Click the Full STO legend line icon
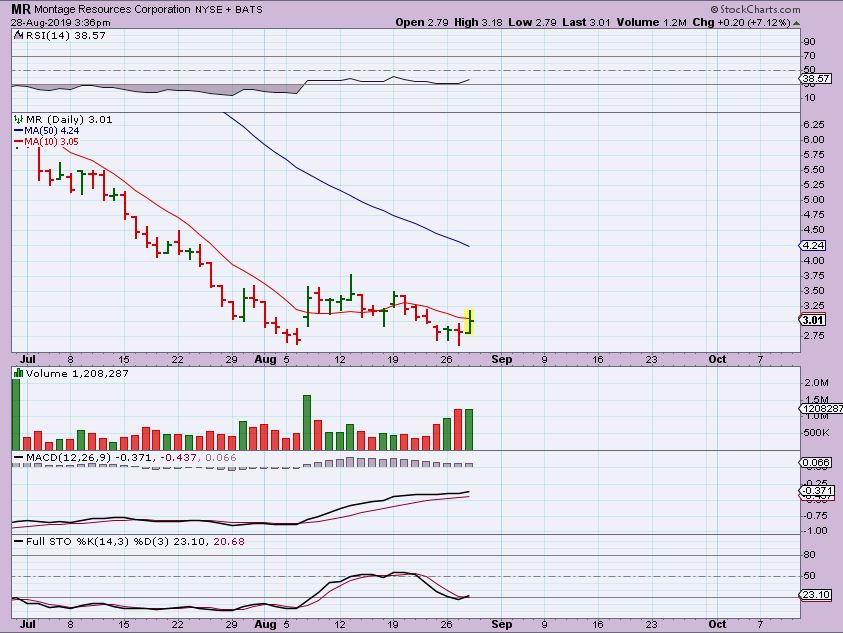 (16, 541)
